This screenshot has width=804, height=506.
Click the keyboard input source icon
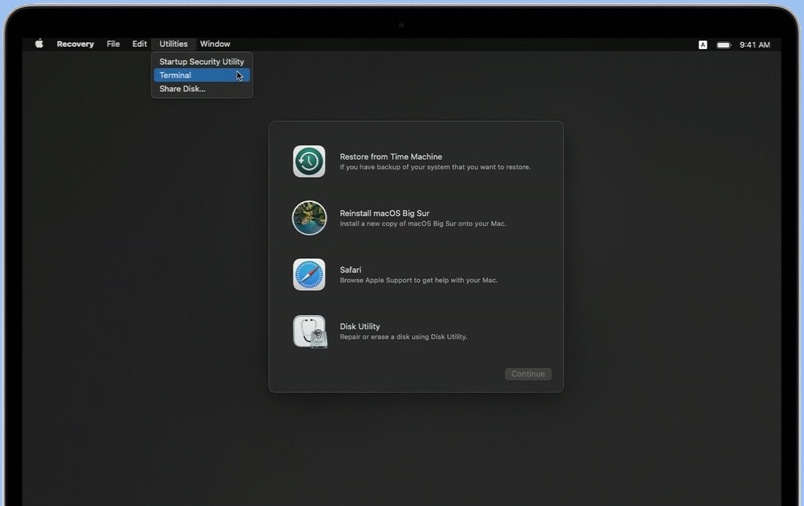(x=702, y=45)
